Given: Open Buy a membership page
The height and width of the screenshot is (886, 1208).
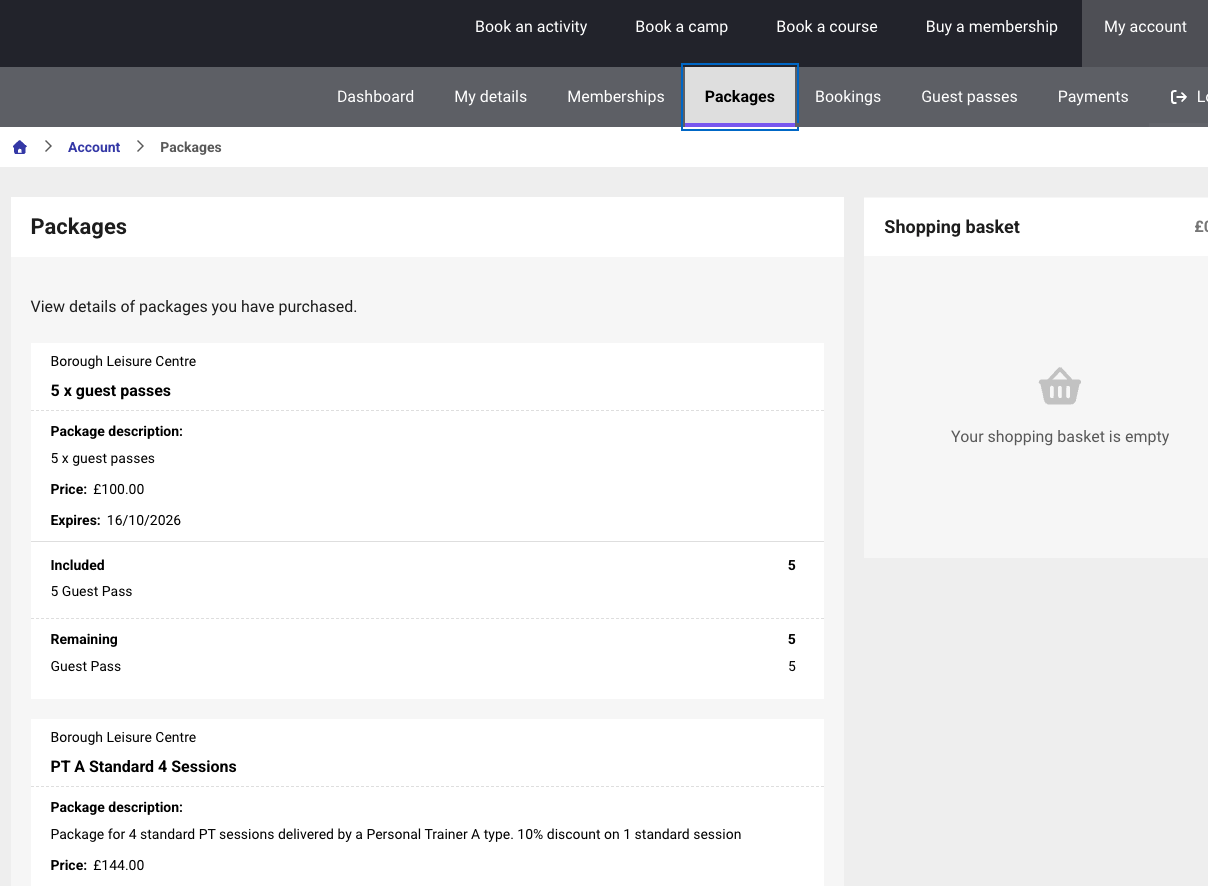Looking at the screenshot, I should 992,27.
